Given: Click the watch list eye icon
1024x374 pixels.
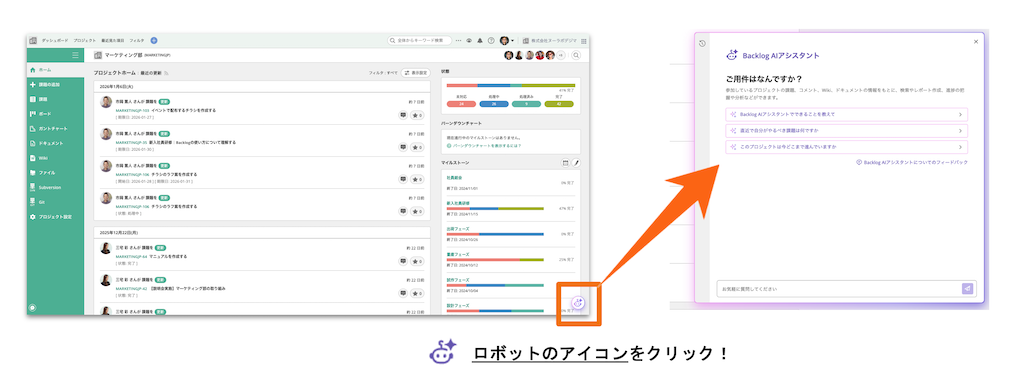Looking at the screenshot, I should 469,40.
